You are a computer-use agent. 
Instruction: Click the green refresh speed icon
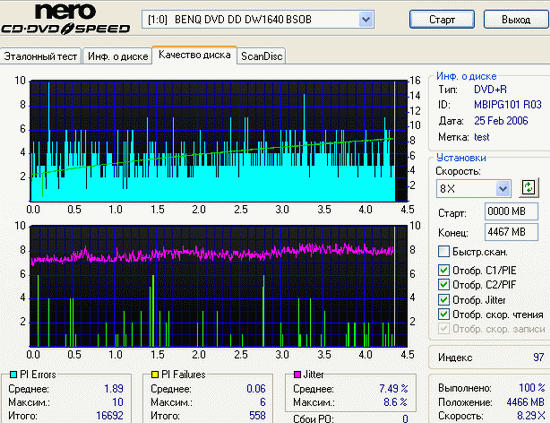[529, 187]
